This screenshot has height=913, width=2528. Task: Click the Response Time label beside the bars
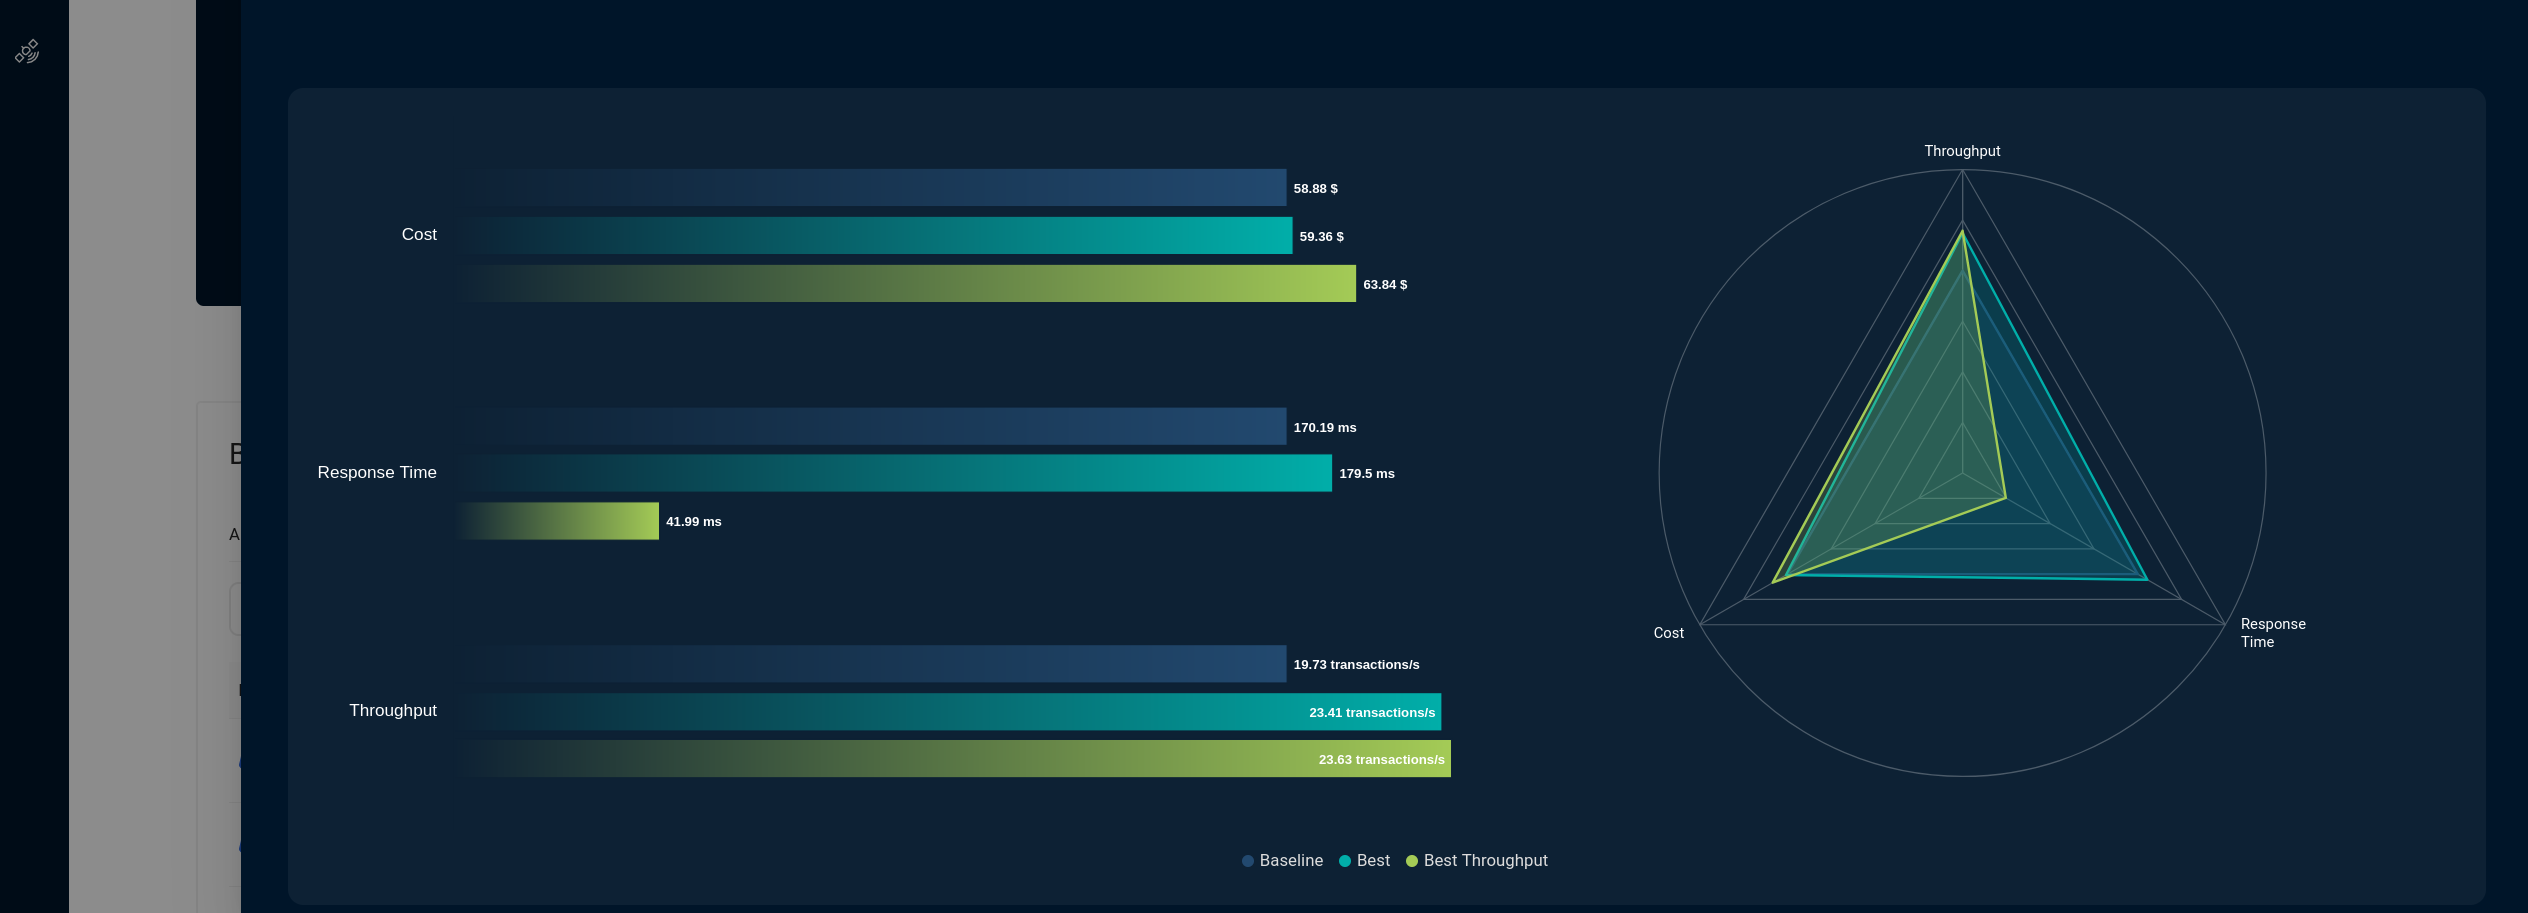click(x=377, y=472)
